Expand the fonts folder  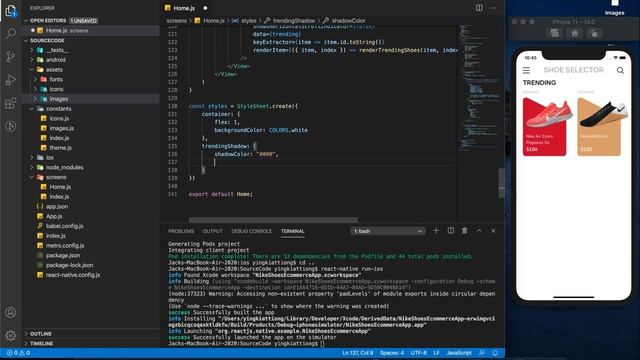(35, 79)
